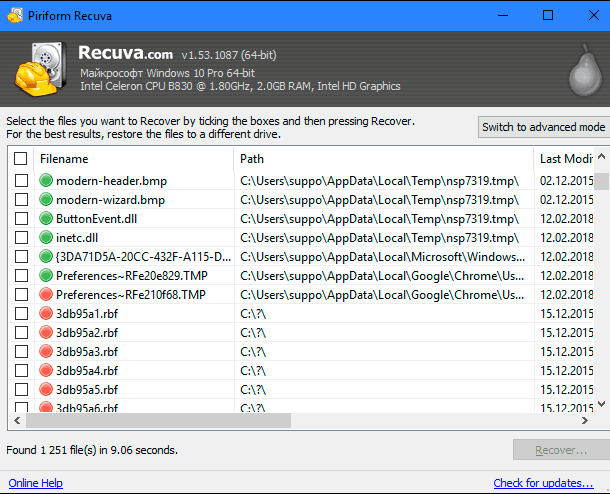Click the horizontal scrollbar thumb
Image resolution: width=610 pixels, height=494 pixels.
pyautogui.click(x=158, y=420)
